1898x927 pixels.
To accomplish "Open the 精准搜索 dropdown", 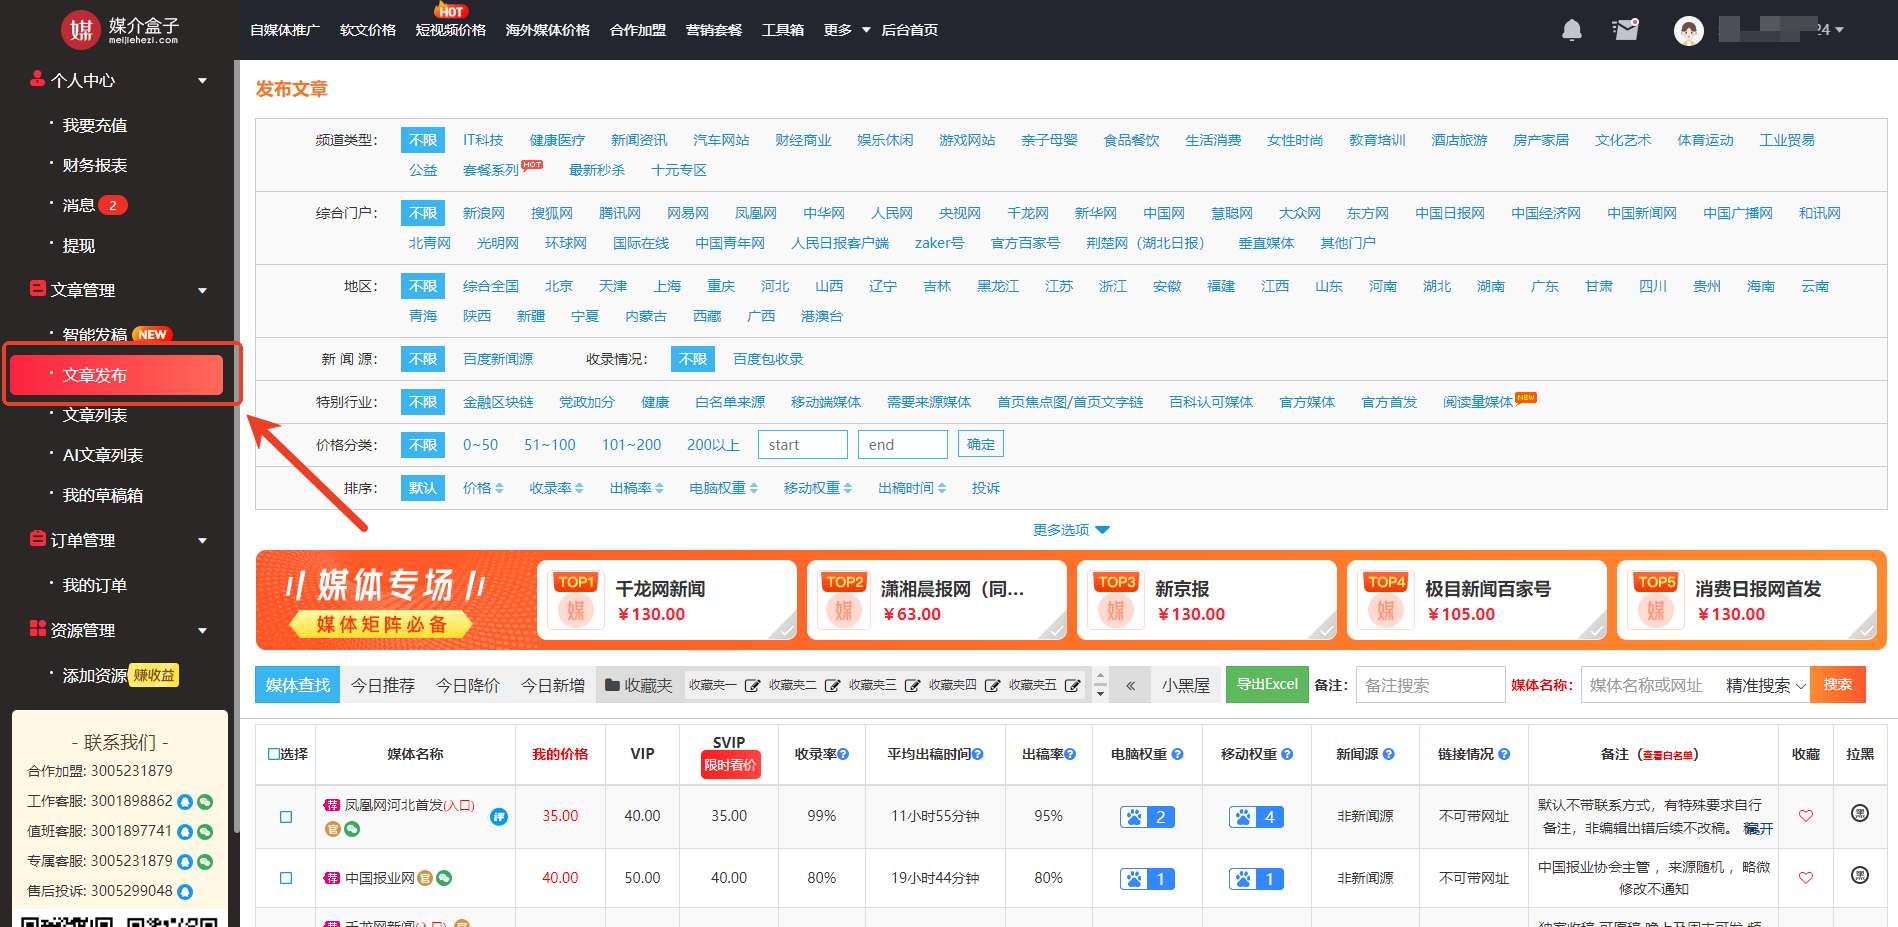I will pos(1765,686).
